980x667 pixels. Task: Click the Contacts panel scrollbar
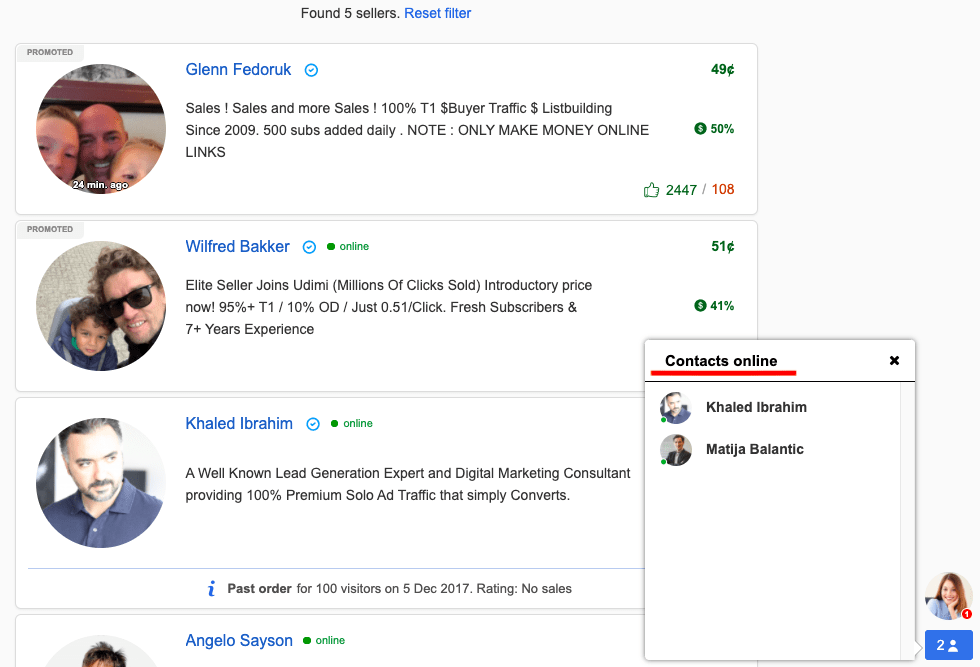[x=907, y=520]
